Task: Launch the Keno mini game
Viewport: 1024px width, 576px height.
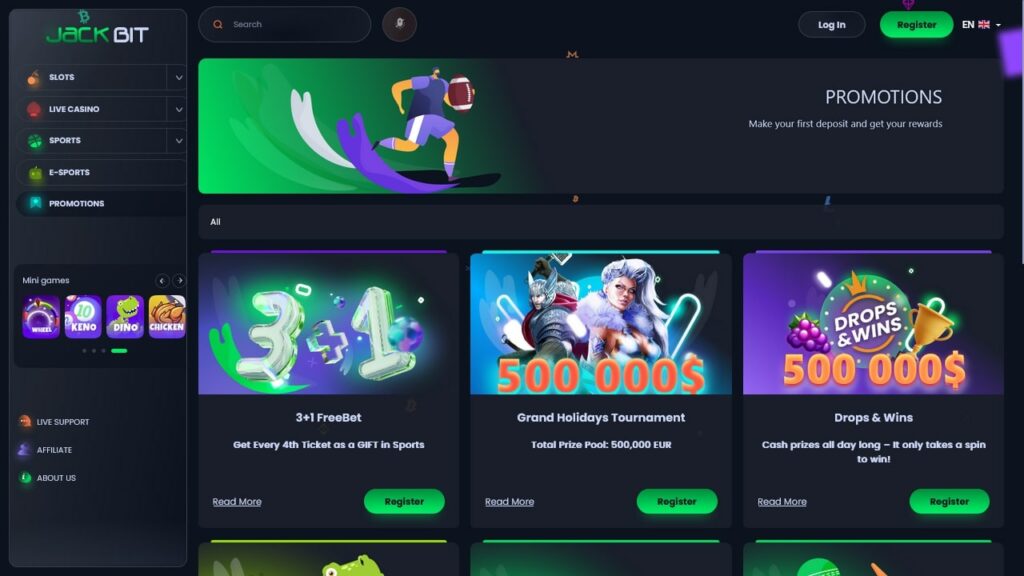Action: [83, 317]
